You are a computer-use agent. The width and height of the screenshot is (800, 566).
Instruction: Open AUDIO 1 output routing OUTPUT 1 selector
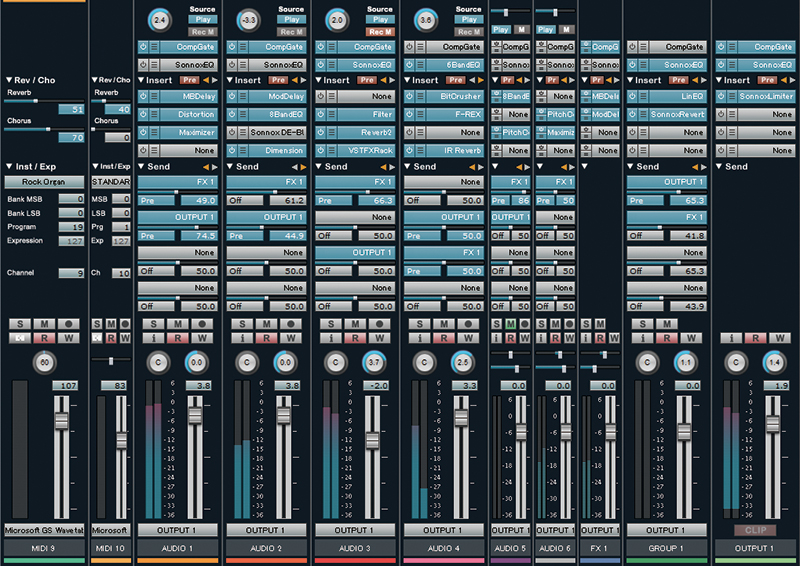click(x=178, y=530)
